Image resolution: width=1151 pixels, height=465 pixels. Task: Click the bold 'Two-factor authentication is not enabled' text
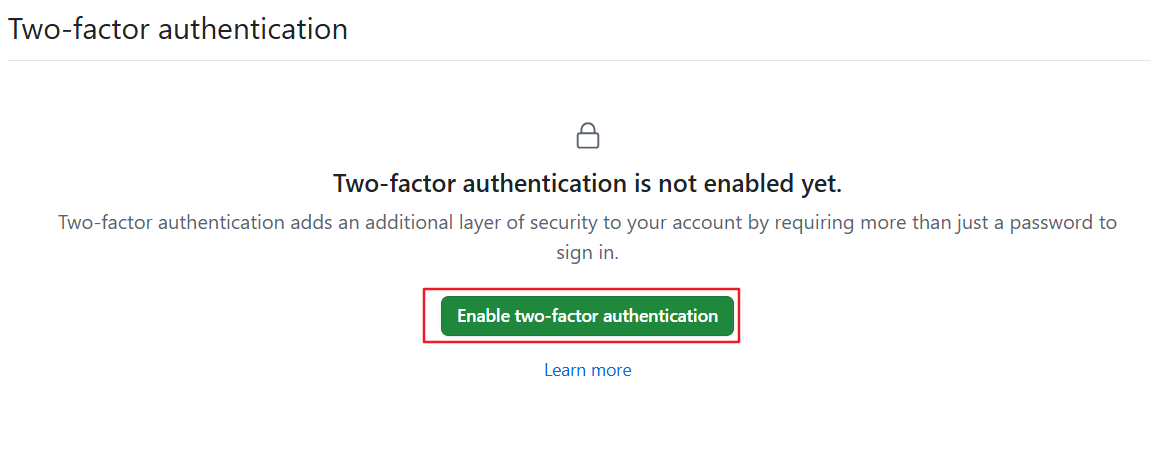(587, 184)
